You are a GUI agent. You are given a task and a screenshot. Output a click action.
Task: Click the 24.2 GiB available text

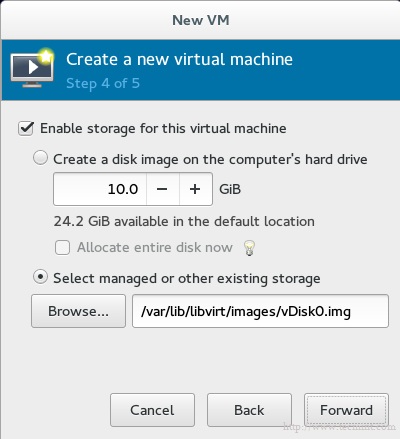184,221
